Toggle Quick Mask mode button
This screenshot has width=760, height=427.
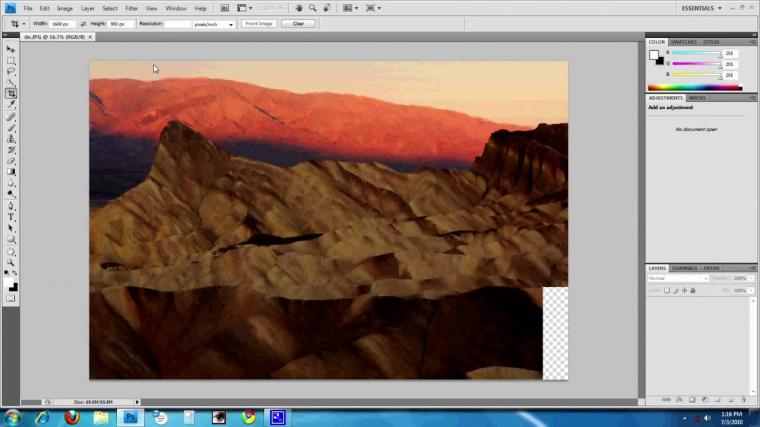[x=11, y=298]
